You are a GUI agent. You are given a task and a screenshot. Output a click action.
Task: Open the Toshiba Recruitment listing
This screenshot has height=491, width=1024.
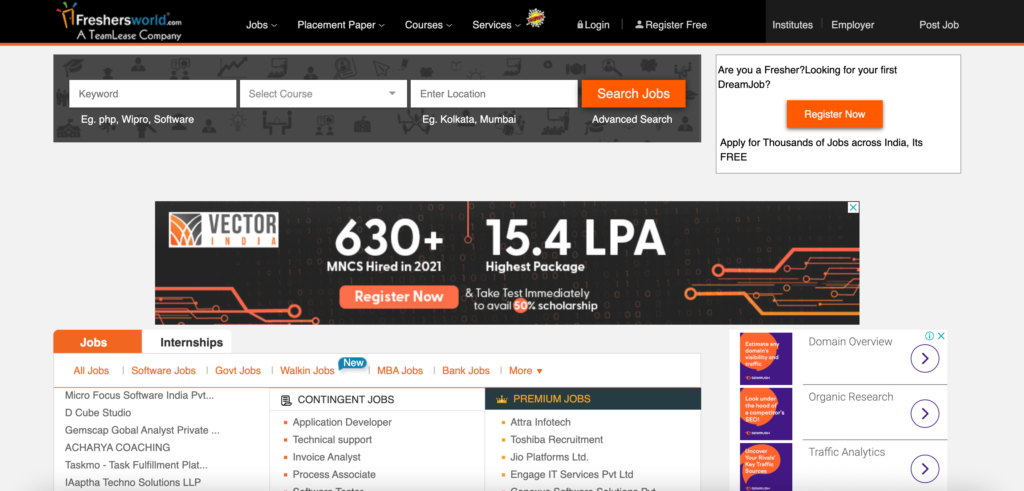coord(557,439)
